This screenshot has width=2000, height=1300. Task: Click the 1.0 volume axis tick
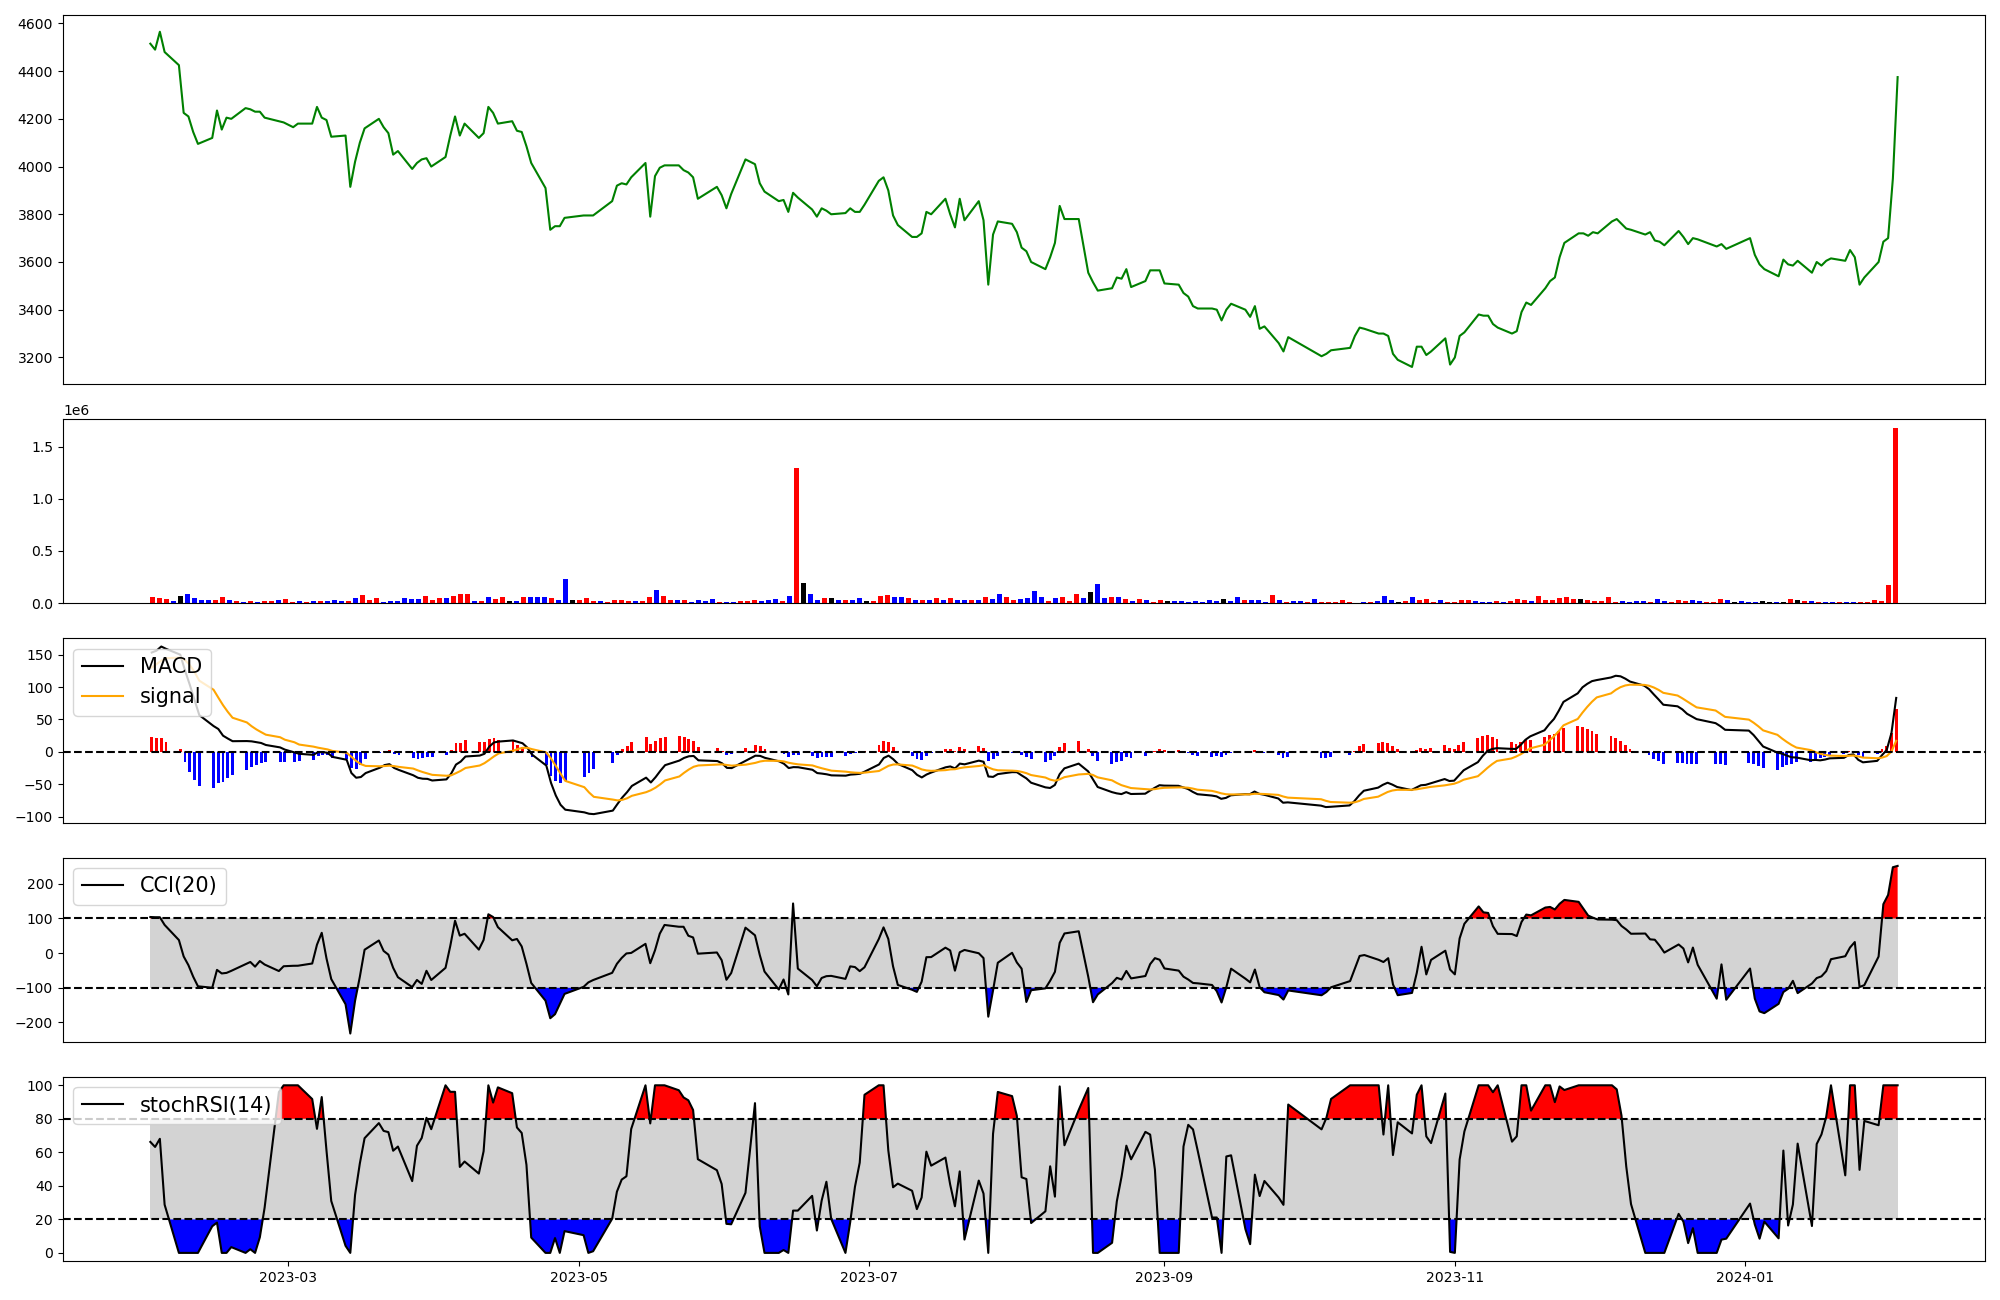coord(44,499)
